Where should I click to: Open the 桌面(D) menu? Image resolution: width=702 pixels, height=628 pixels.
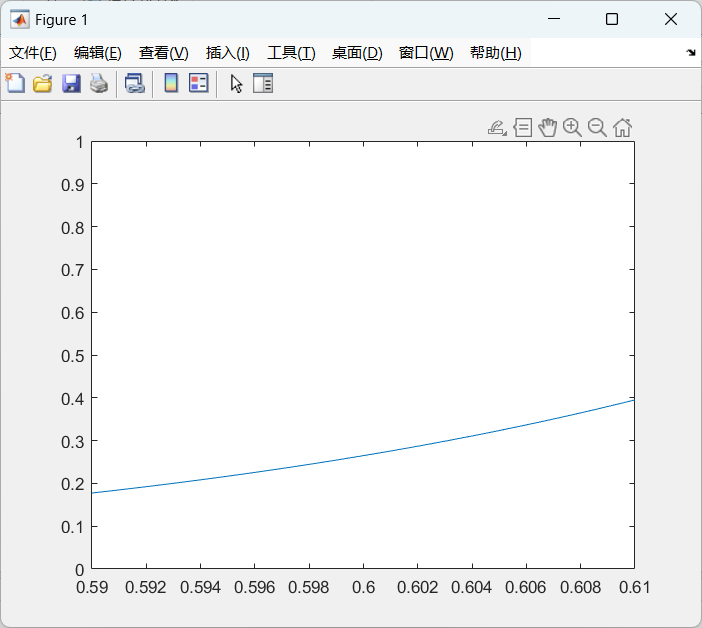pyautogui.click(x=357, y=53)
